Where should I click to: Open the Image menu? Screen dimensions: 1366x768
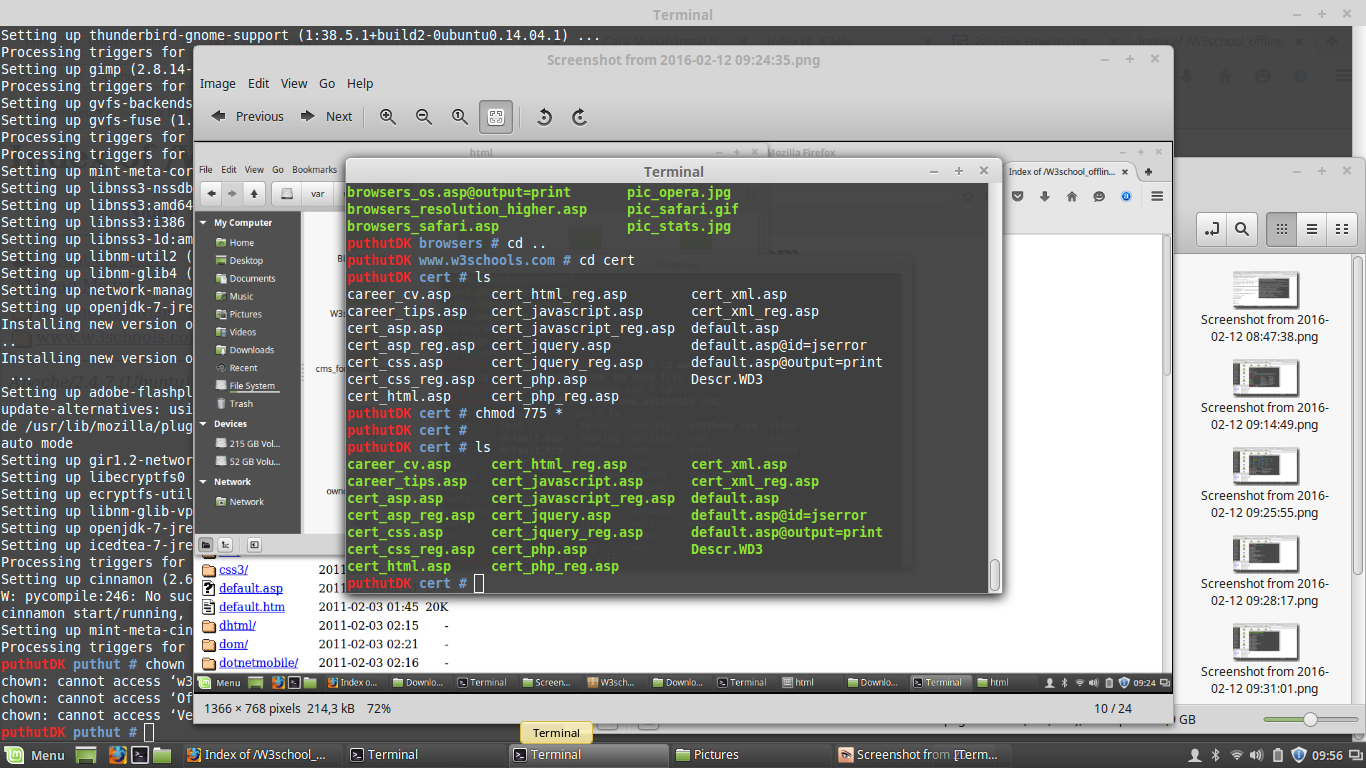217,84
